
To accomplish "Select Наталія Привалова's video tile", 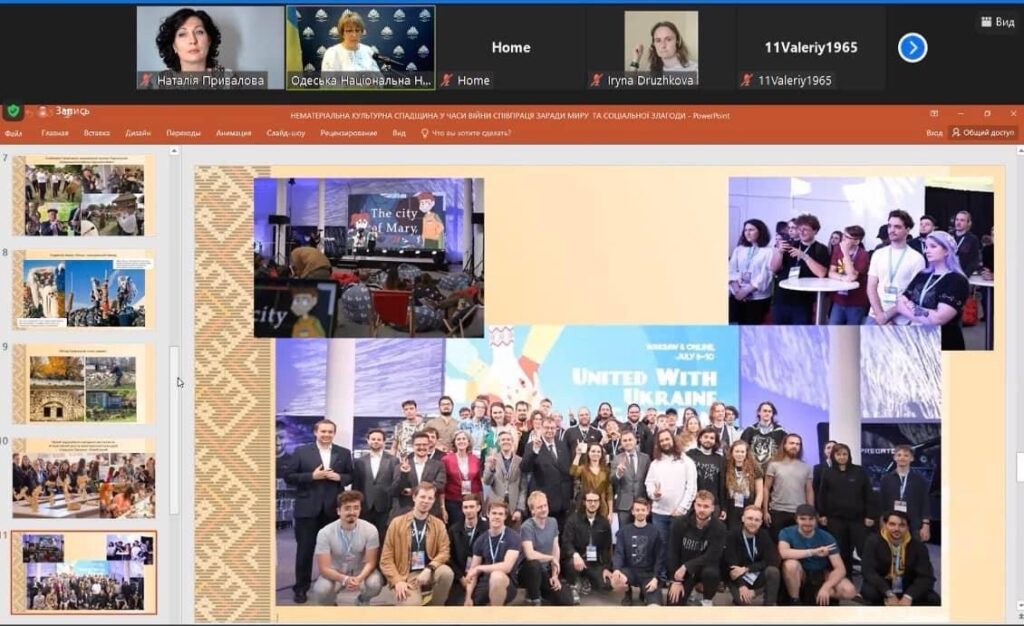I will click(210, 48).
